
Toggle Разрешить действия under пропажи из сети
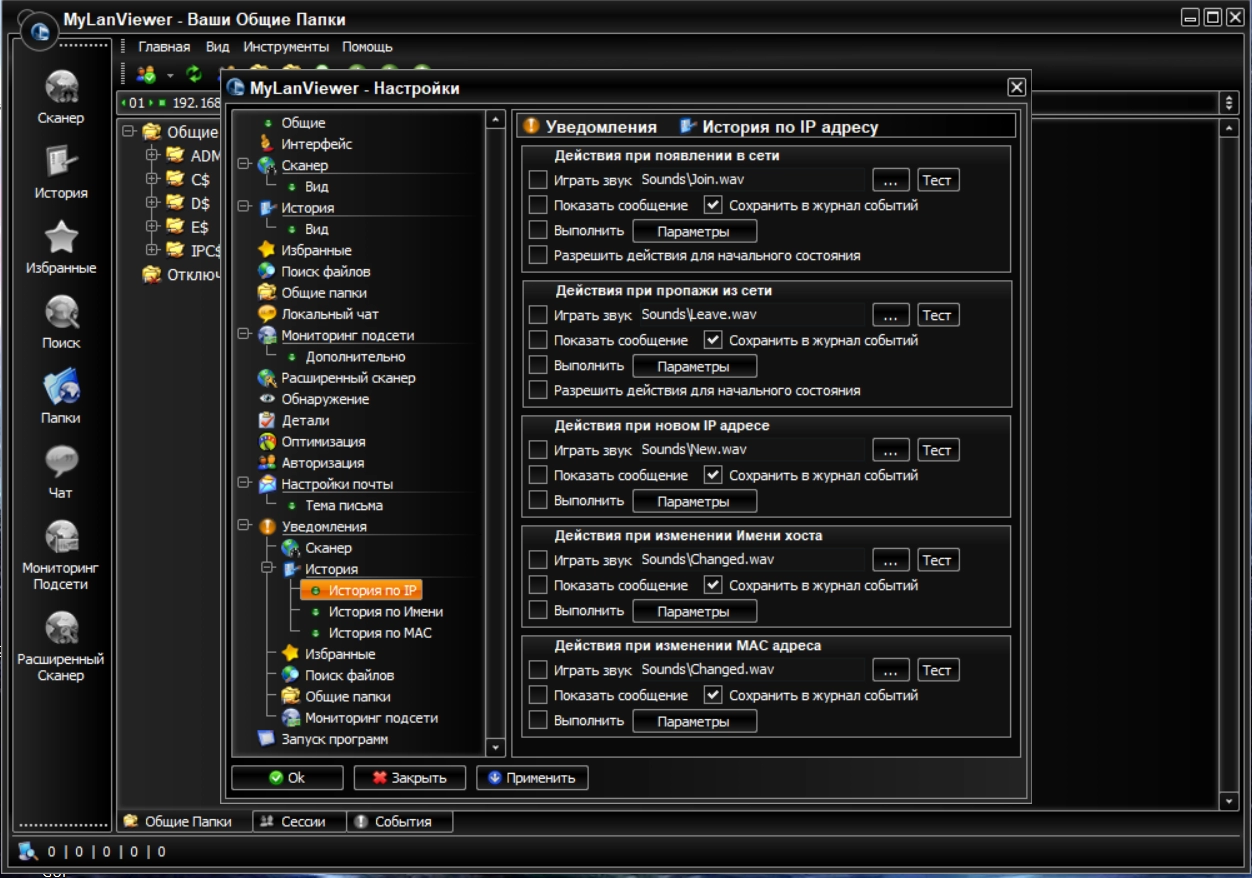click(538, 390)
